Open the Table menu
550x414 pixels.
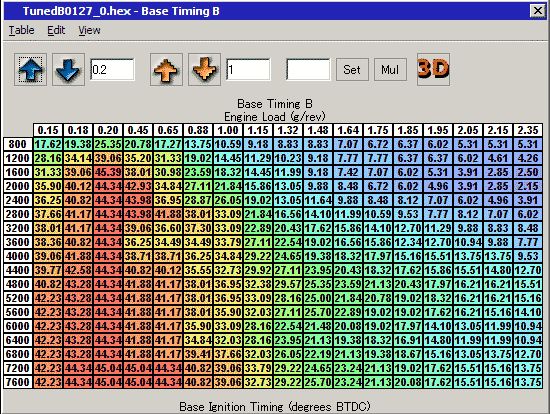[21, 31]
